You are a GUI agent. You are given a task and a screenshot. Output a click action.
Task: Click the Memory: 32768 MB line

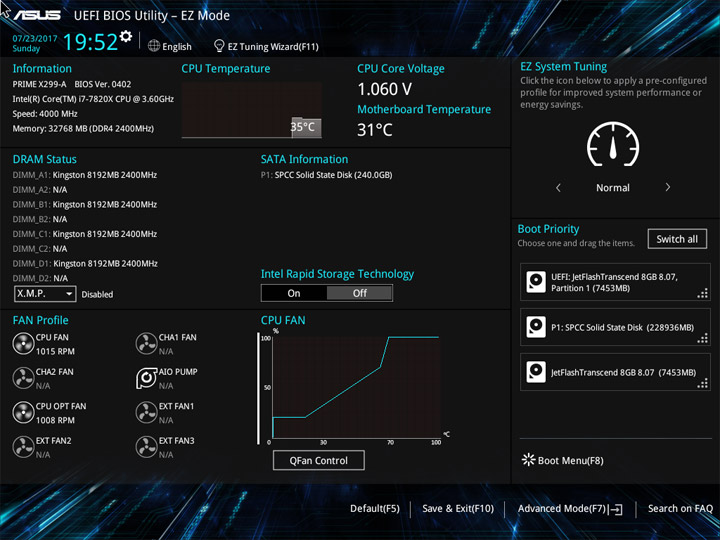[83, 129]
